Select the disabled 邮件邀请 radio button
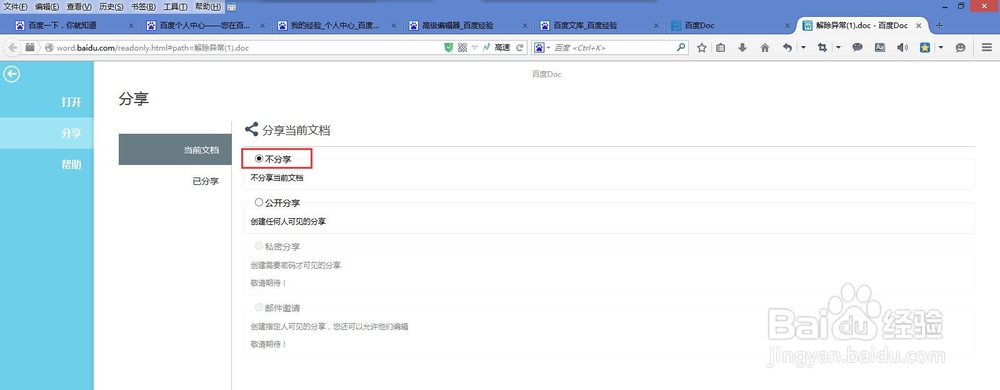 pyautogui.click(x=259, y=307)
